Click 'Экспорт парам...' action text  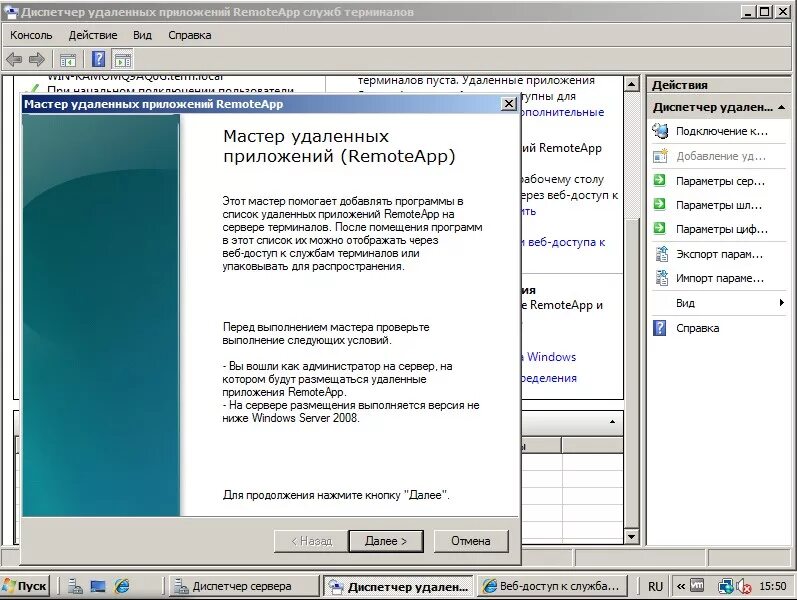pyautogui.click(x=719, y=254)
